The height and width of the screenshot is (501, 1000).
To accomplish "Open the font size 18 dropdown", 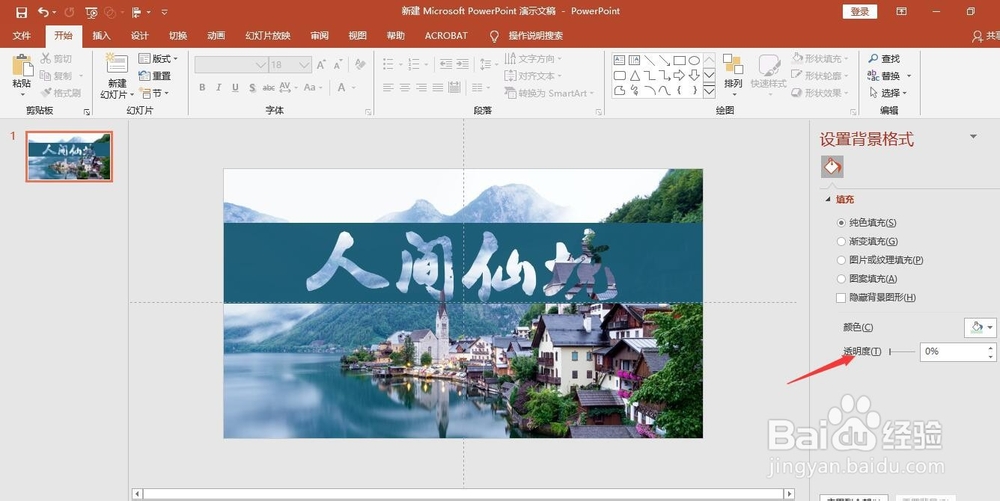I will (304, 64).
